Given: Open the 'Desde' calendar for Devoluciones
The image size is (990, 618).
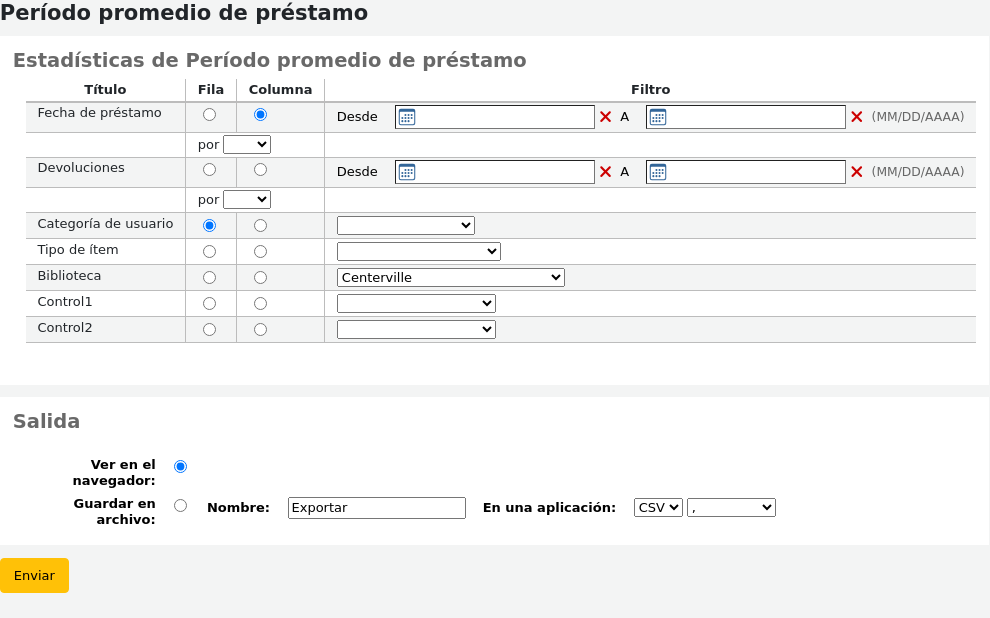Looking at the screenshot, I should click(405, 171).
